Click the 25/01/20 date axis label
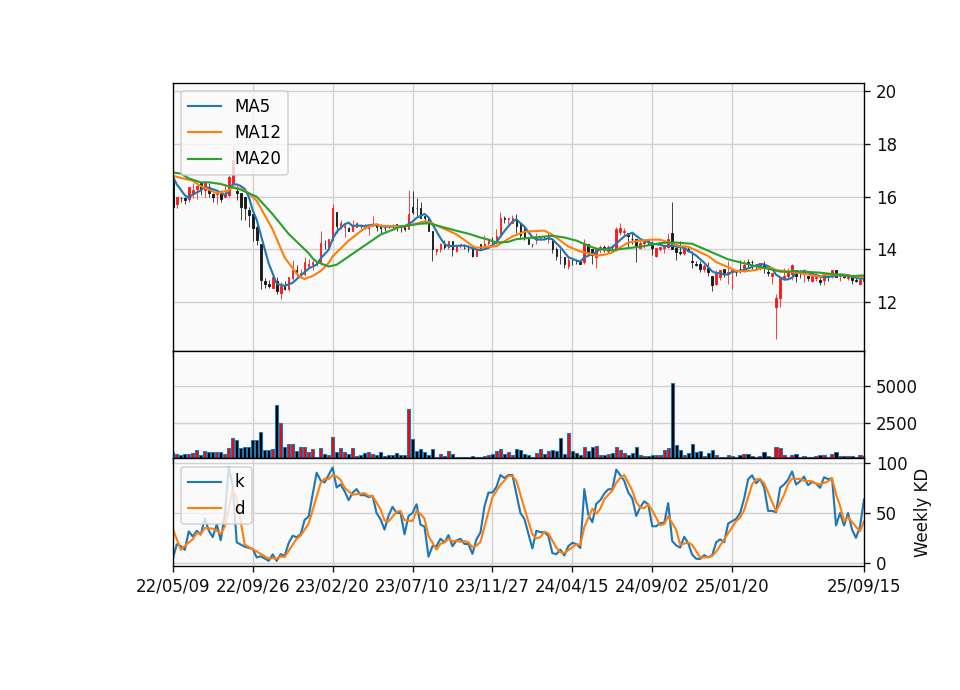960x690 pixels. click(732, 586)
